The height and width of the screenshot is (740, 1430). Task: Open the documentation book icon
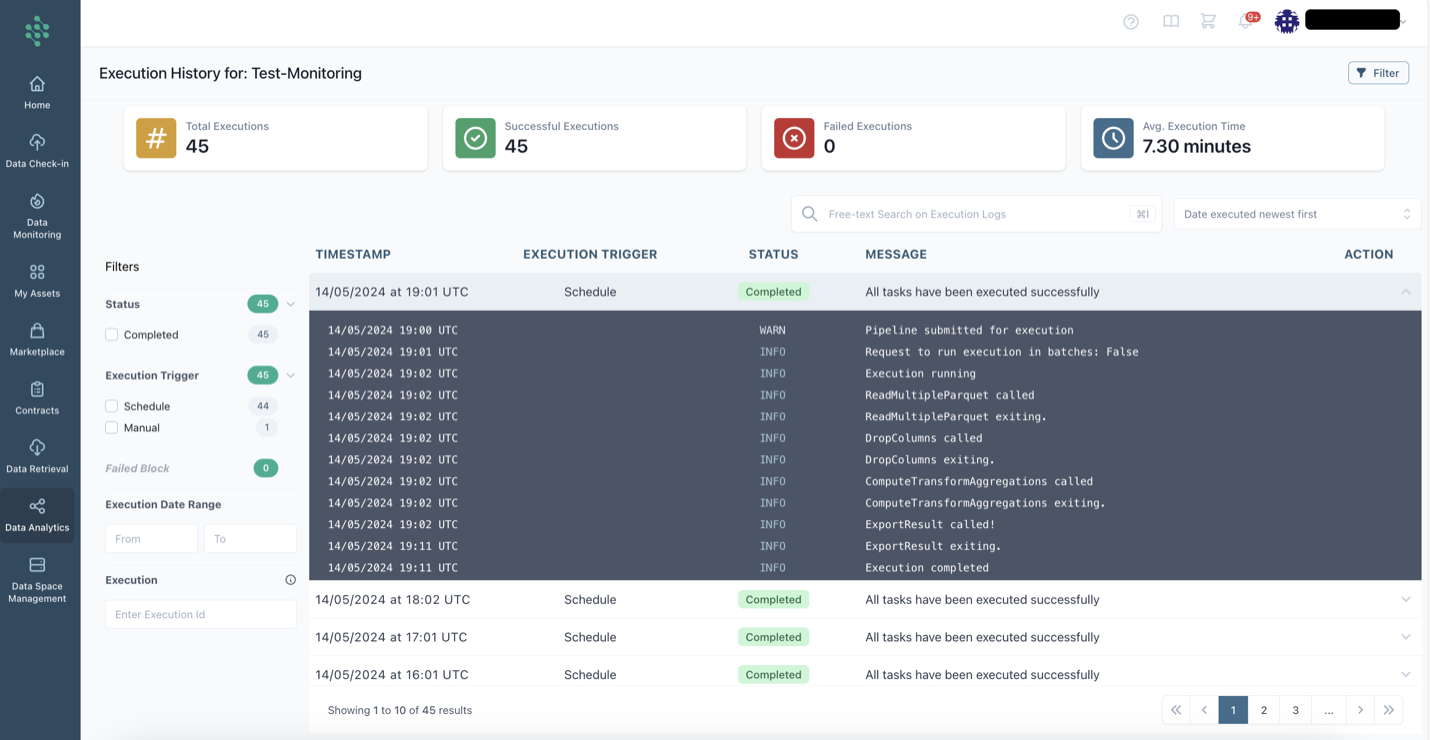click(x=1171, y=22)
